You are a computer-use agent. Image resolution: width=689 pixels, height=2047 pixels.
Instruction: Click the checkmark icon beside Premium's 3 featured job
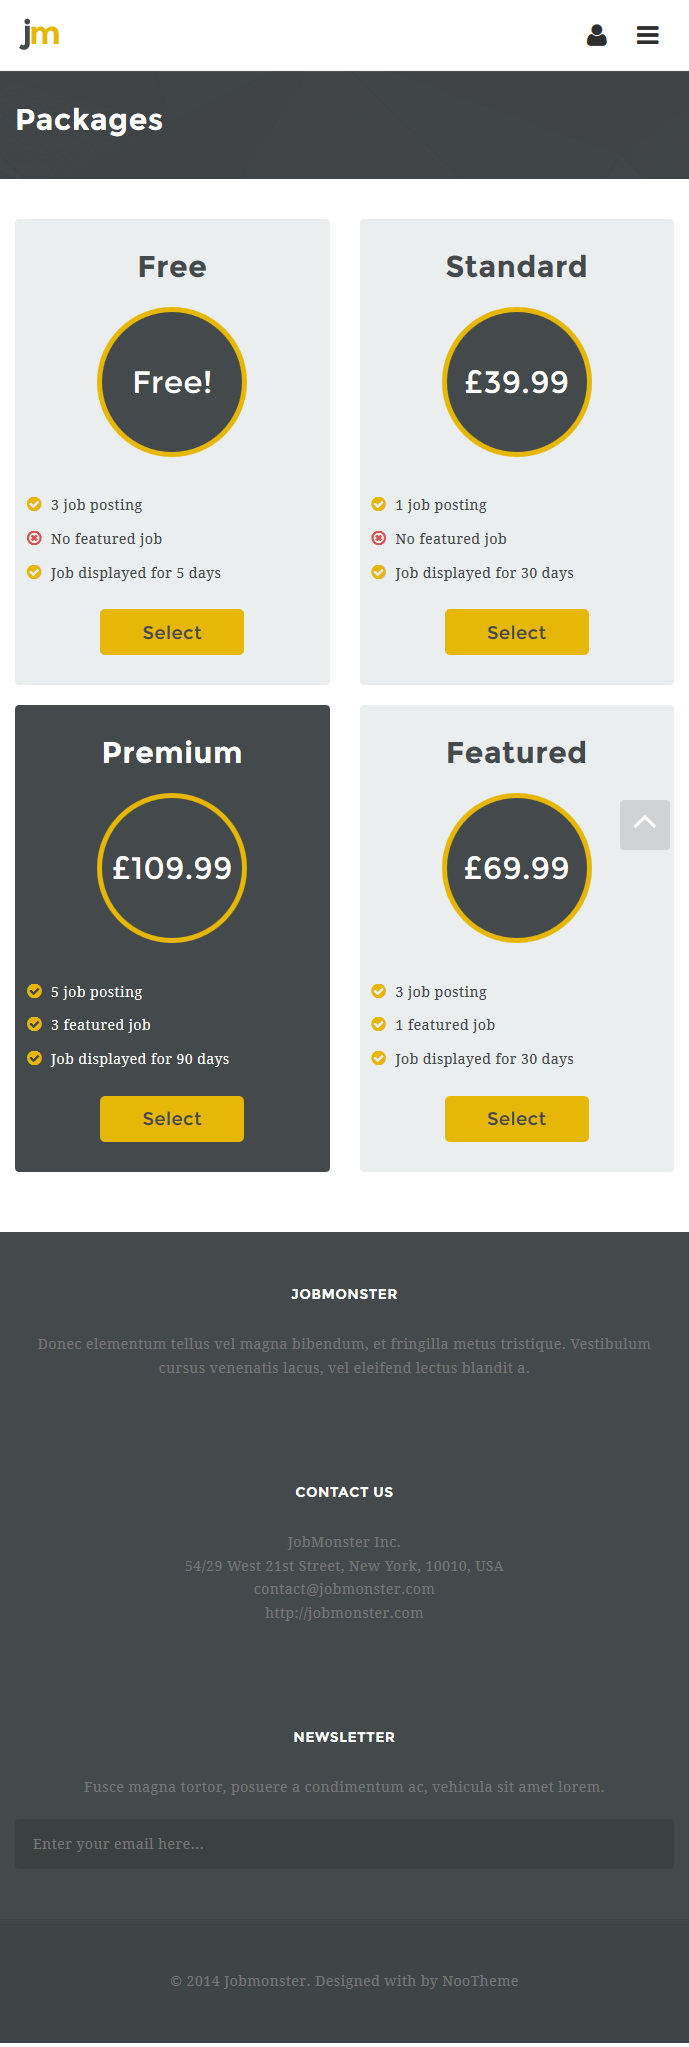(34, 1024)
